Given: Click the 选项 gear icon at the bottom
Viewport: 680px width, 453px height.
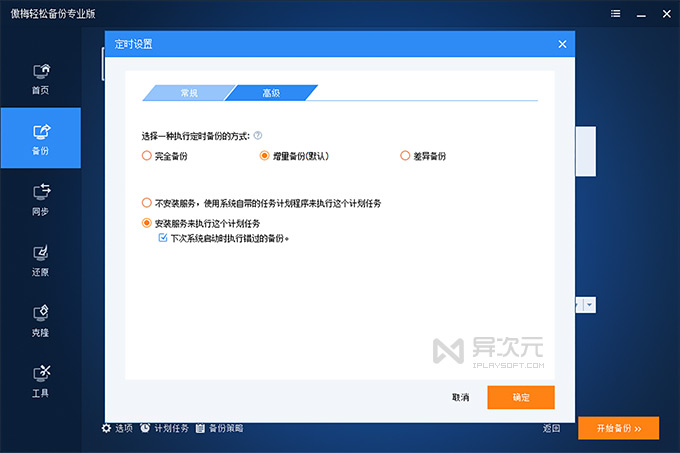Looking at the screenshot, I should [106, 428].
